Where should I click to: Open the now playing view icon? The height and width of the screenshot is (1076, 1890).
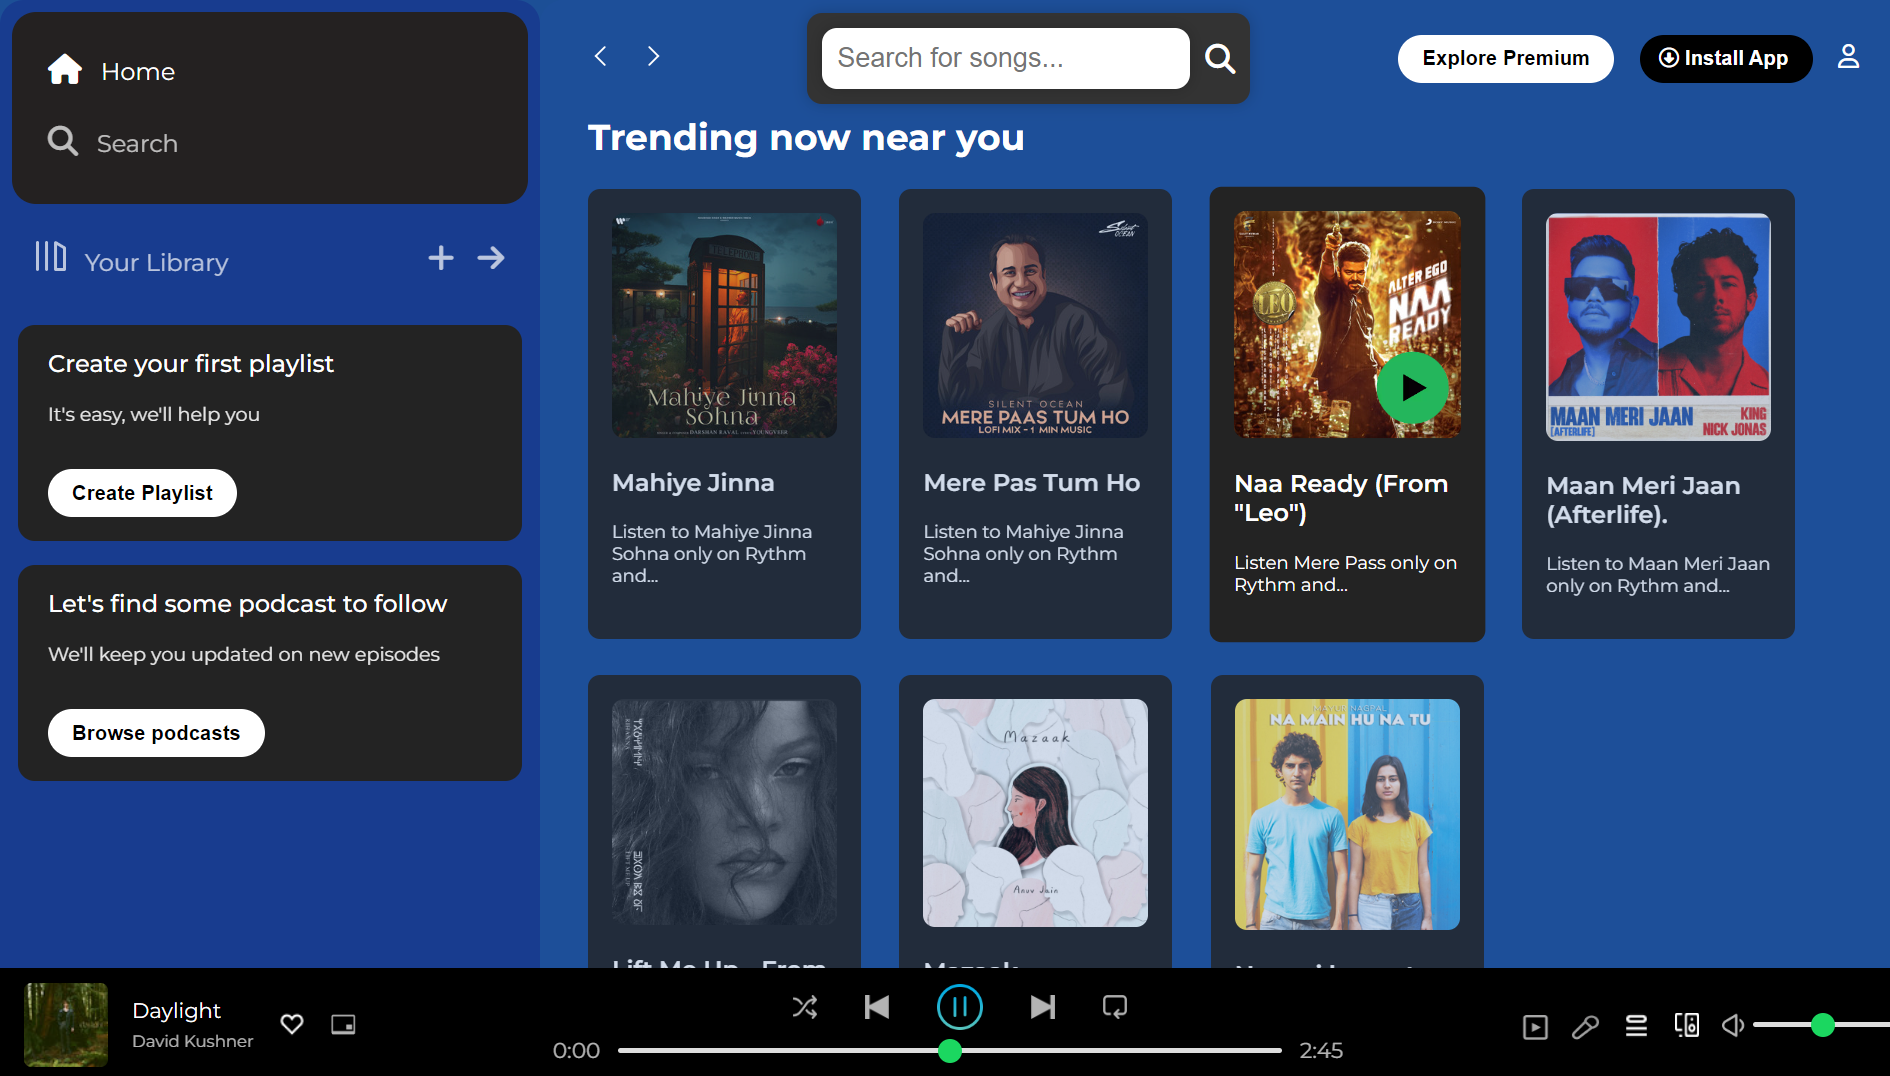(x=1535, y=1027)
